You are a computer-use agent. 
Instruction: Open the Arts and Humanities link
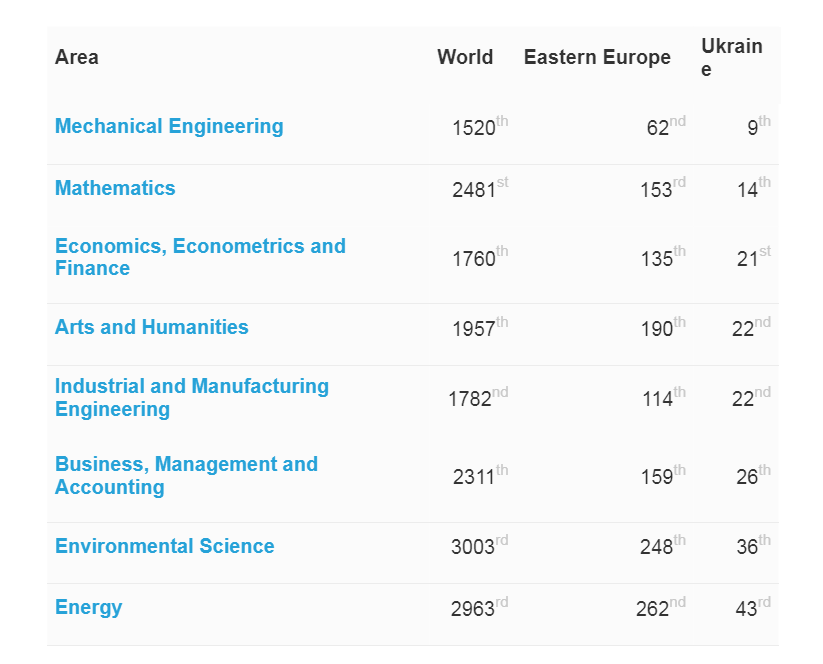tap(152, 328)
